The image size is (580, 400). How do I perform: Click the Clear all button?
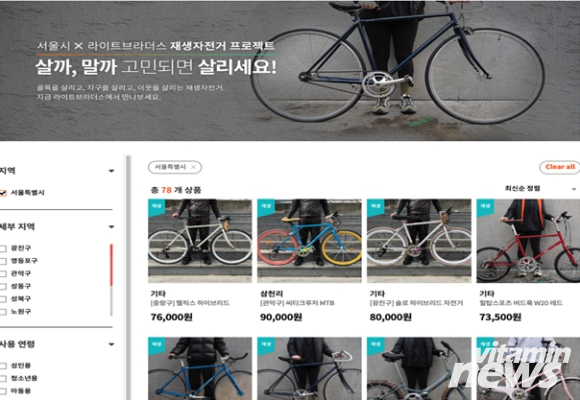coord(560,167)
